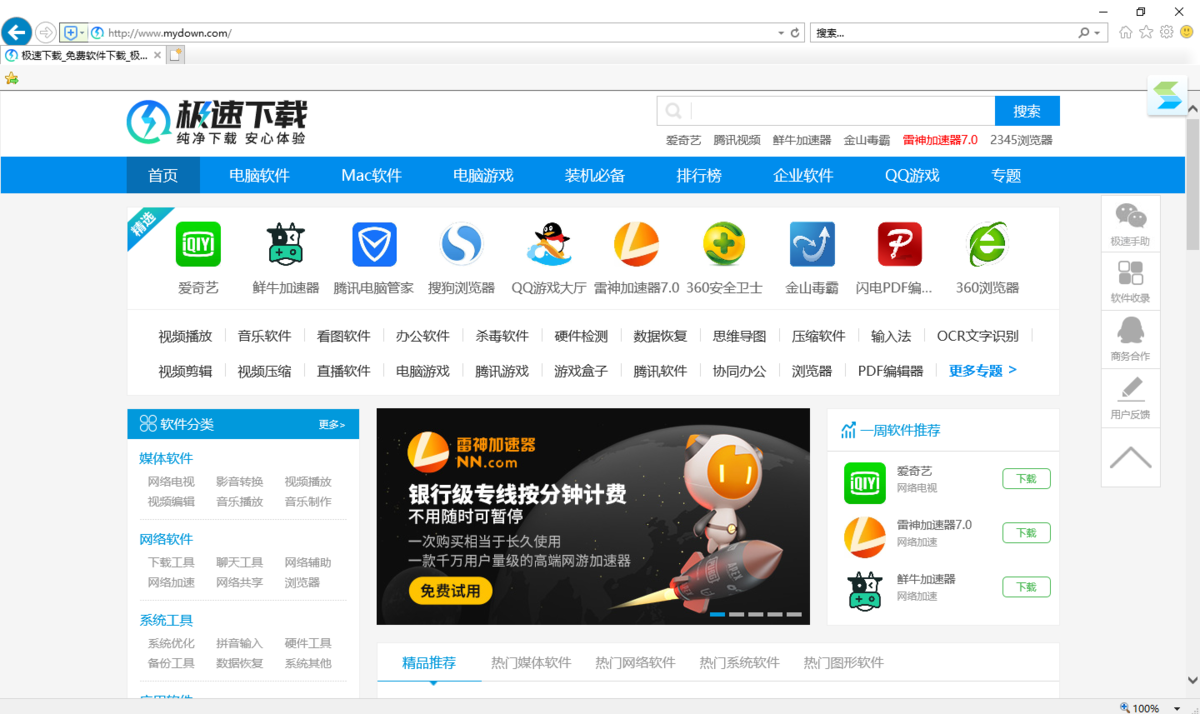Switch to the 精品推荐 tab
This screenshot has width=1200, height=714.
tap(429, 662)
